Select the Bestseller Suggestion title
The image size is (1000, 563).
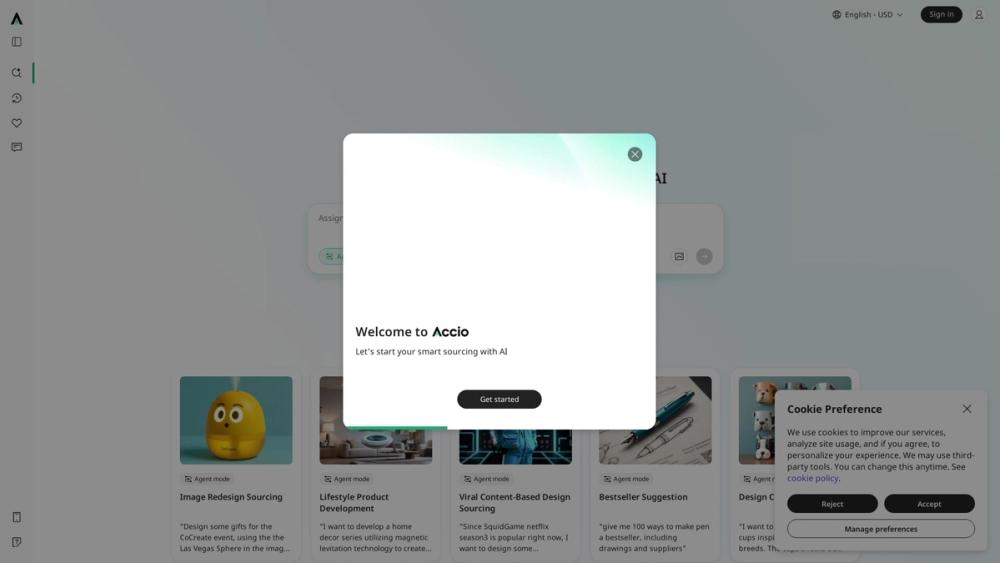pyautogui.click(x=643, y=497)
